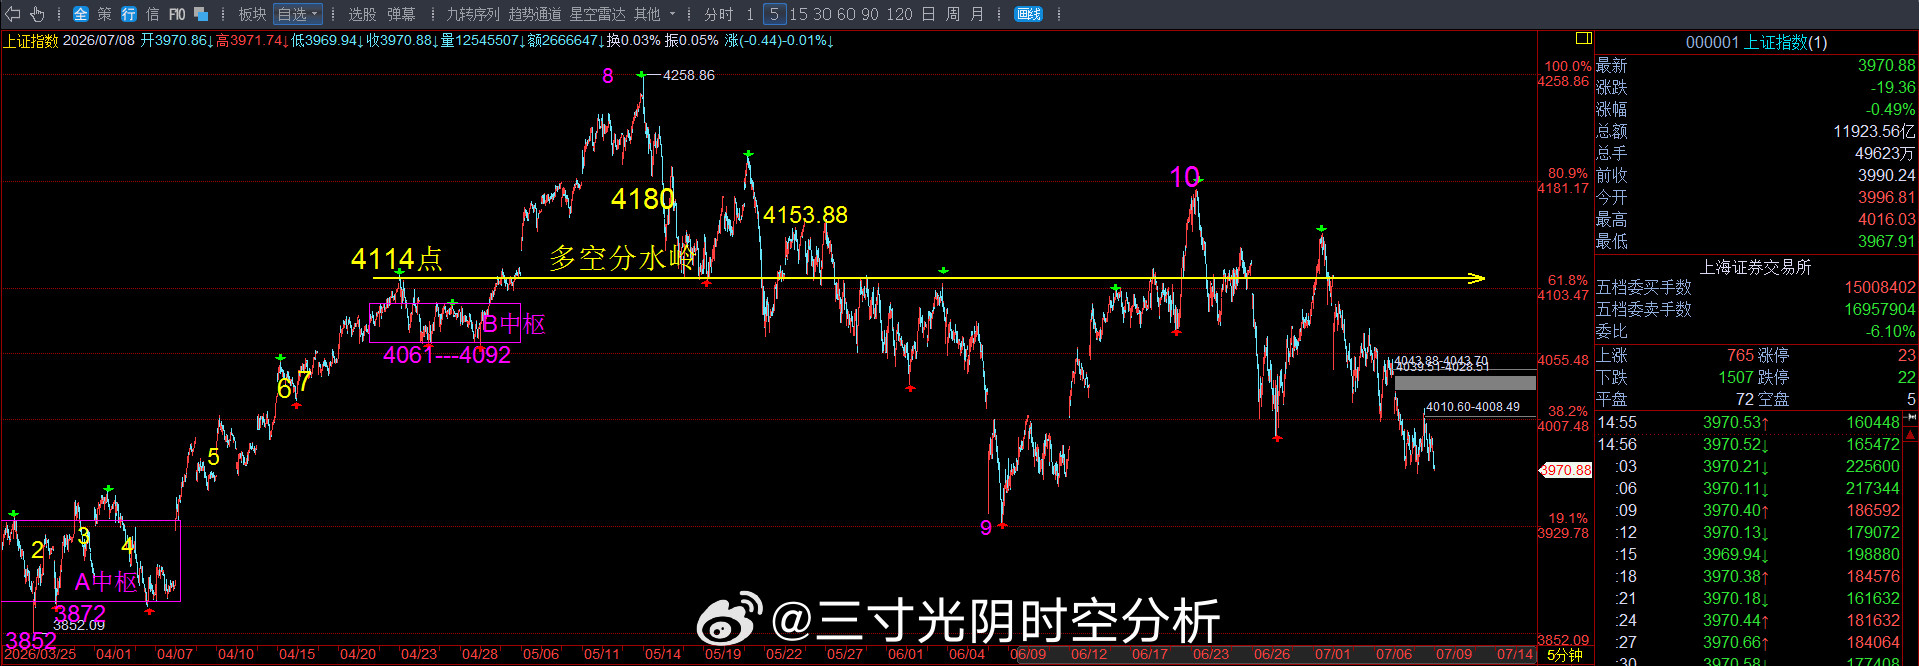Click the 38.2% Fibonacci level label
This screenshot has width=1919, height=666.
tap(1567, 412)
